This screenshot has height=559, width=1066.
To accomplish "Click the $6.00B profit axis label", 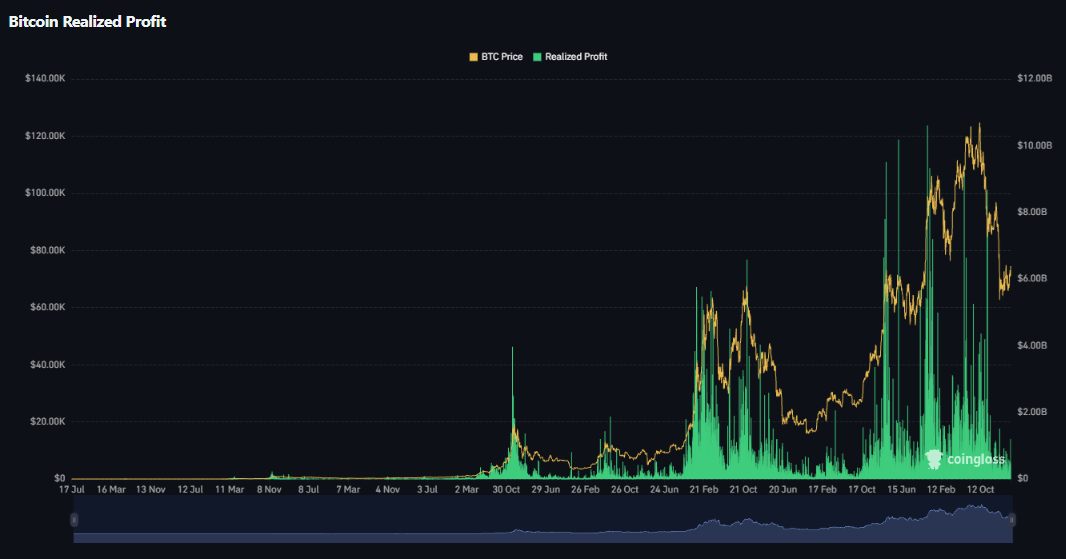I will click(1032, 278).
